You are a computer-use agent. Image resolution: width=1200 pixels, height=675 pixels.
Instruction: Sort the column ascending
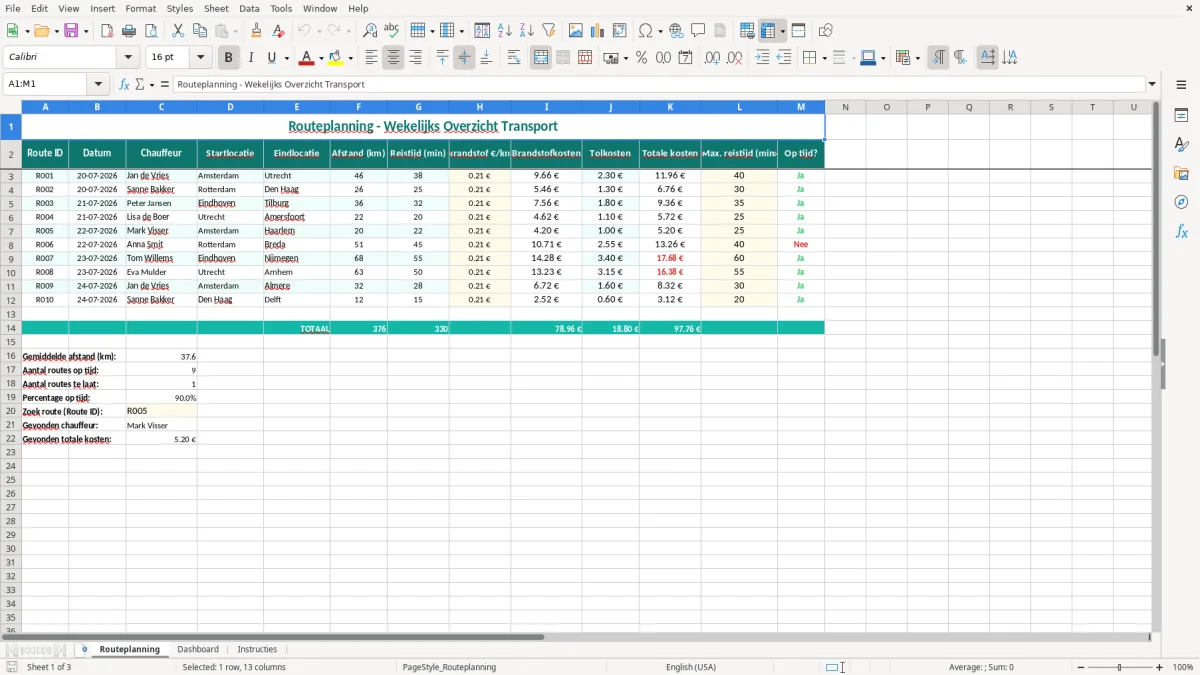[x=505, y=31]
